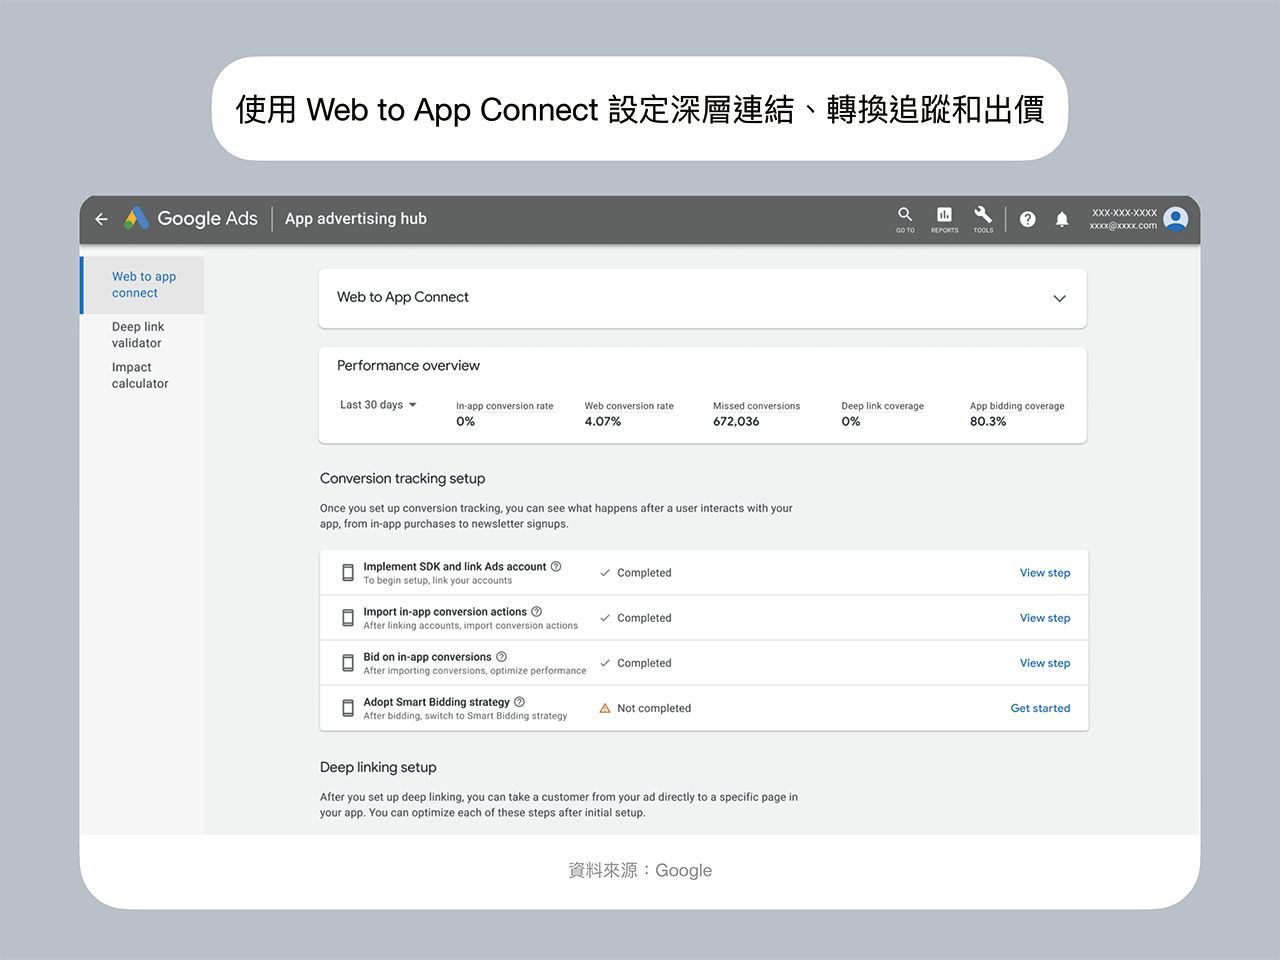The image size is (1280, 960).
Task: Click the Implement SDK row phone icon
Action: [x=348, y=573]
